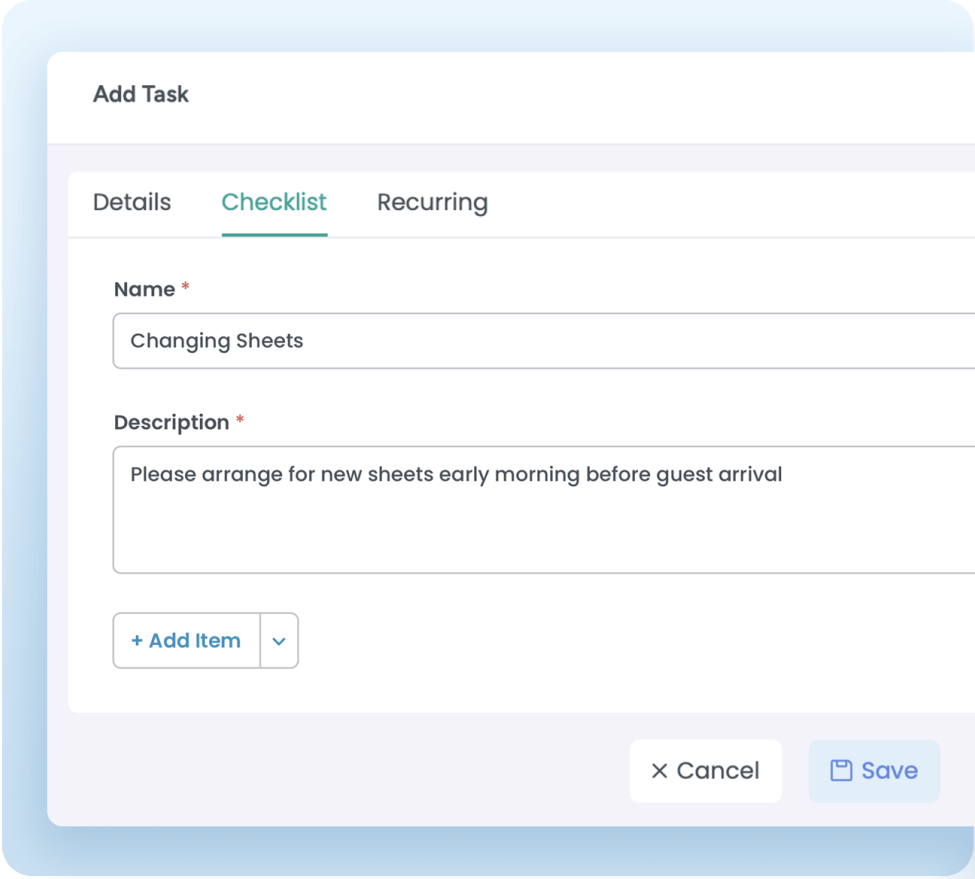Cancel the Add Task dialog
Viewport: 975px width, 879px height.
[x=705, y=771]
